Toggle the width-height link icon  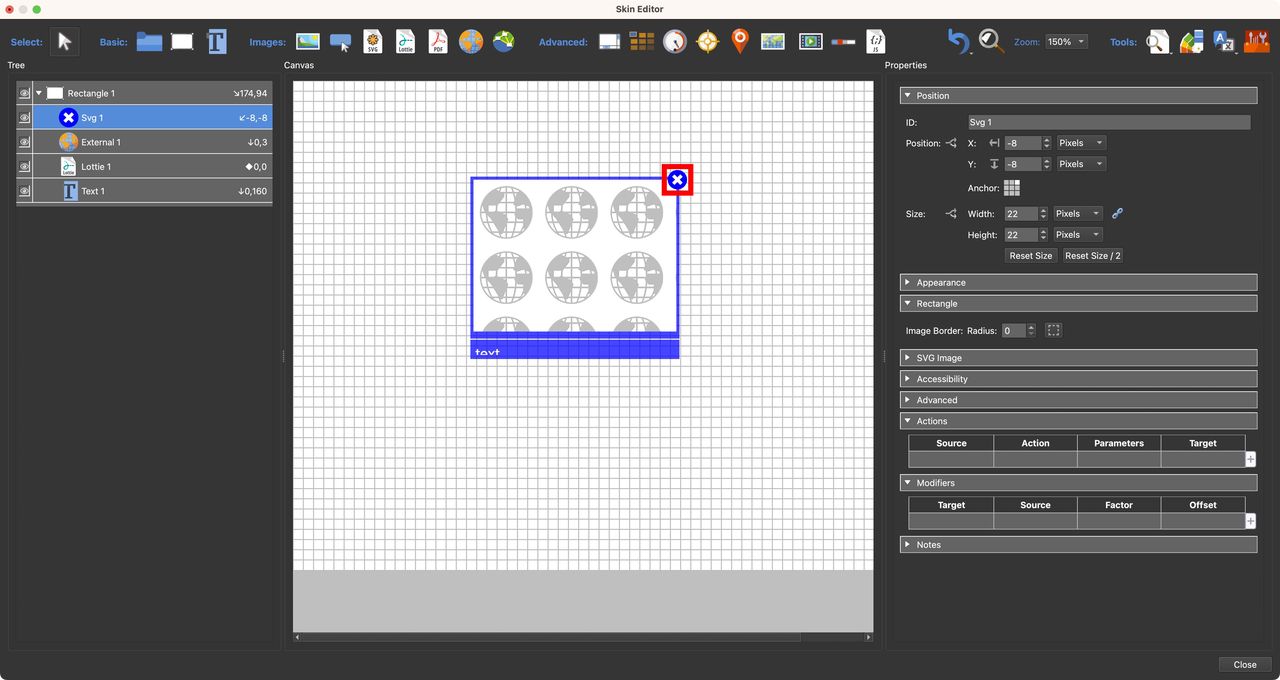point(1118,213)
